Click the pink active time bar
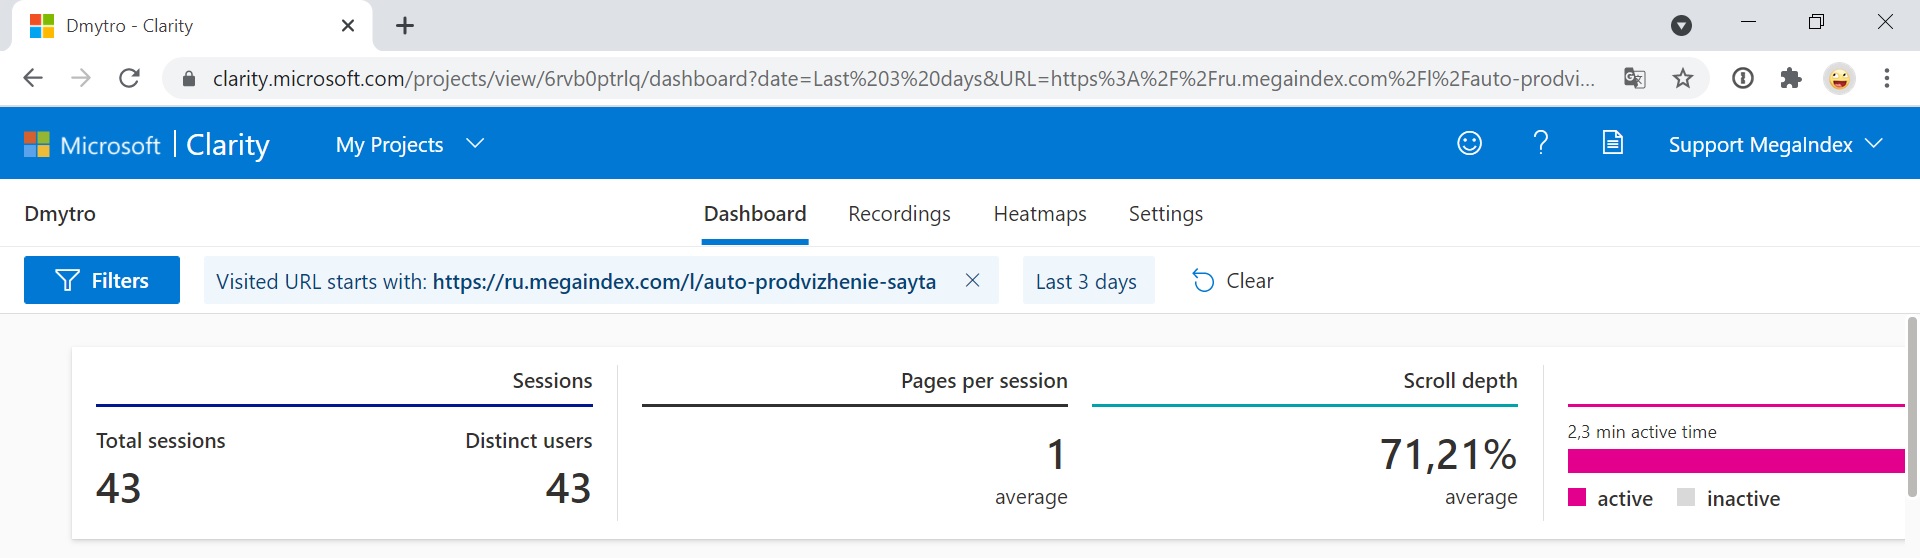Screen dimensions: 1920x558 point(1736,461)
